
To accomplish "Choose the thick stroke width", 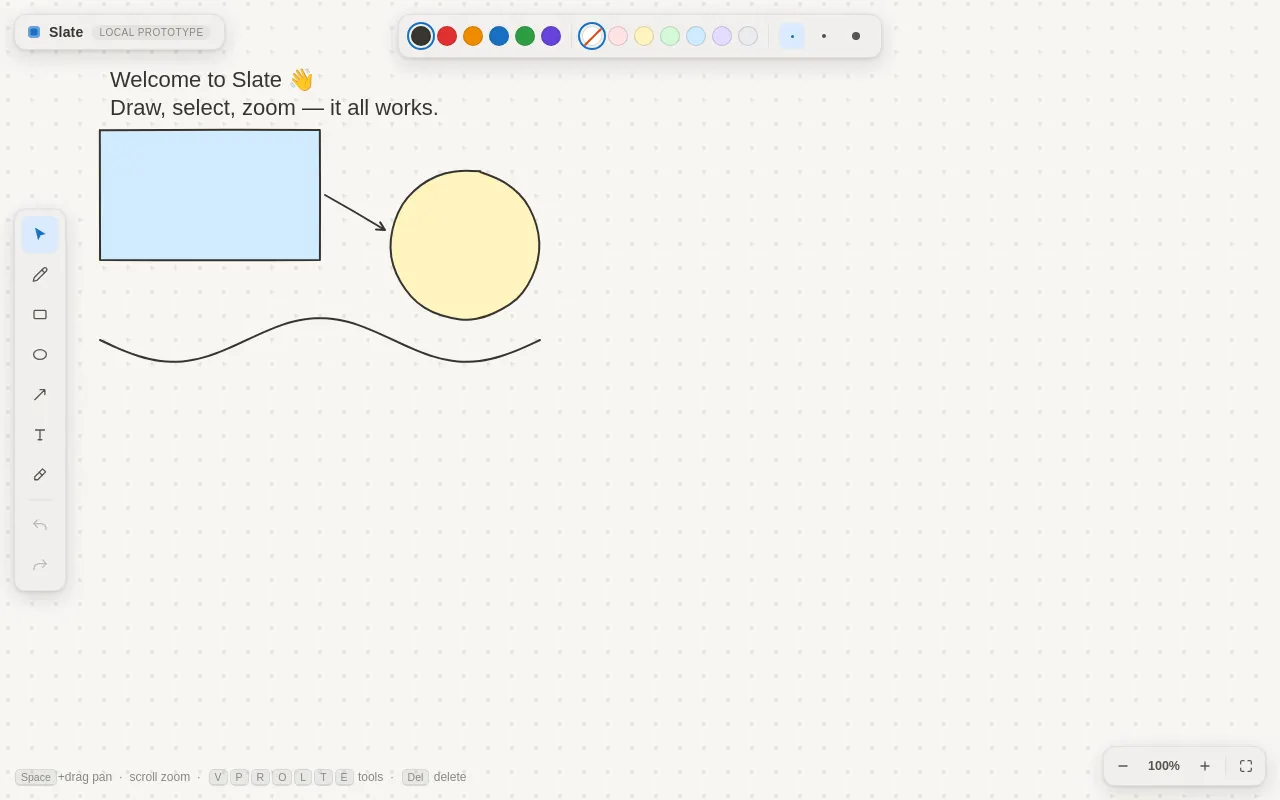I will (856, 36).
